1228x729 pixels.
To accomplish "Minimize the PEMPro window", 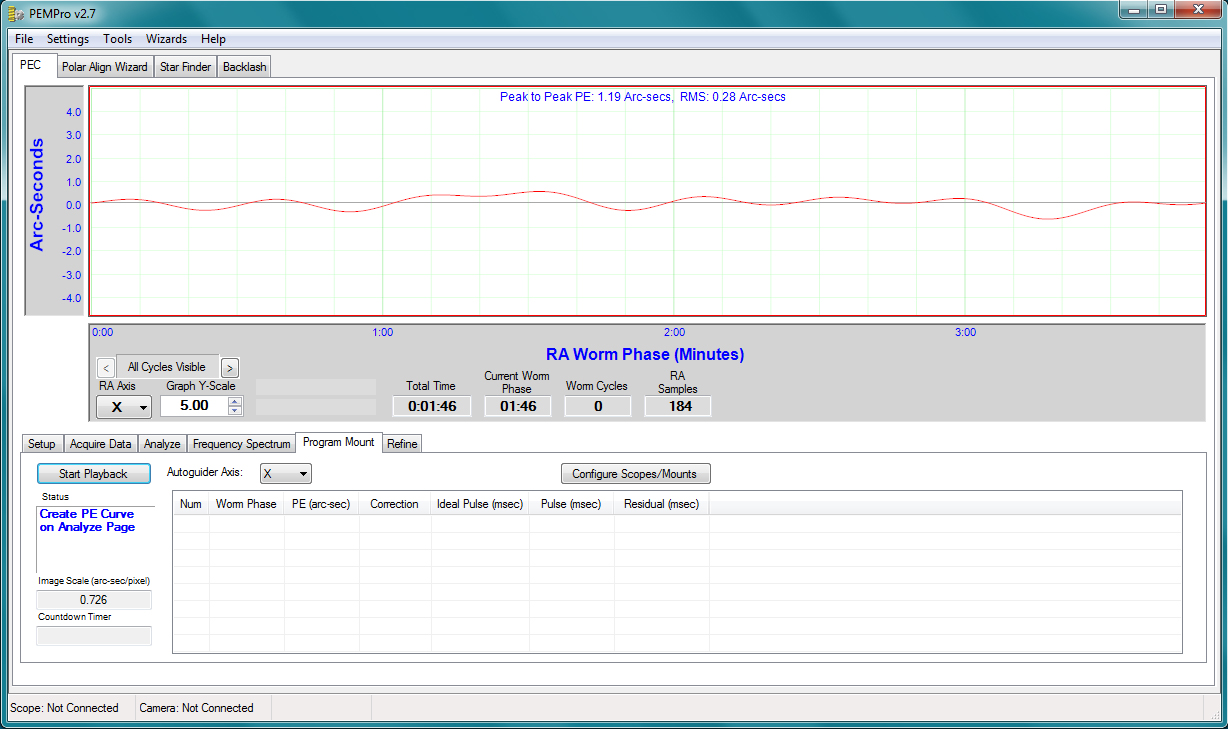I will click(x=1134, y=10).
